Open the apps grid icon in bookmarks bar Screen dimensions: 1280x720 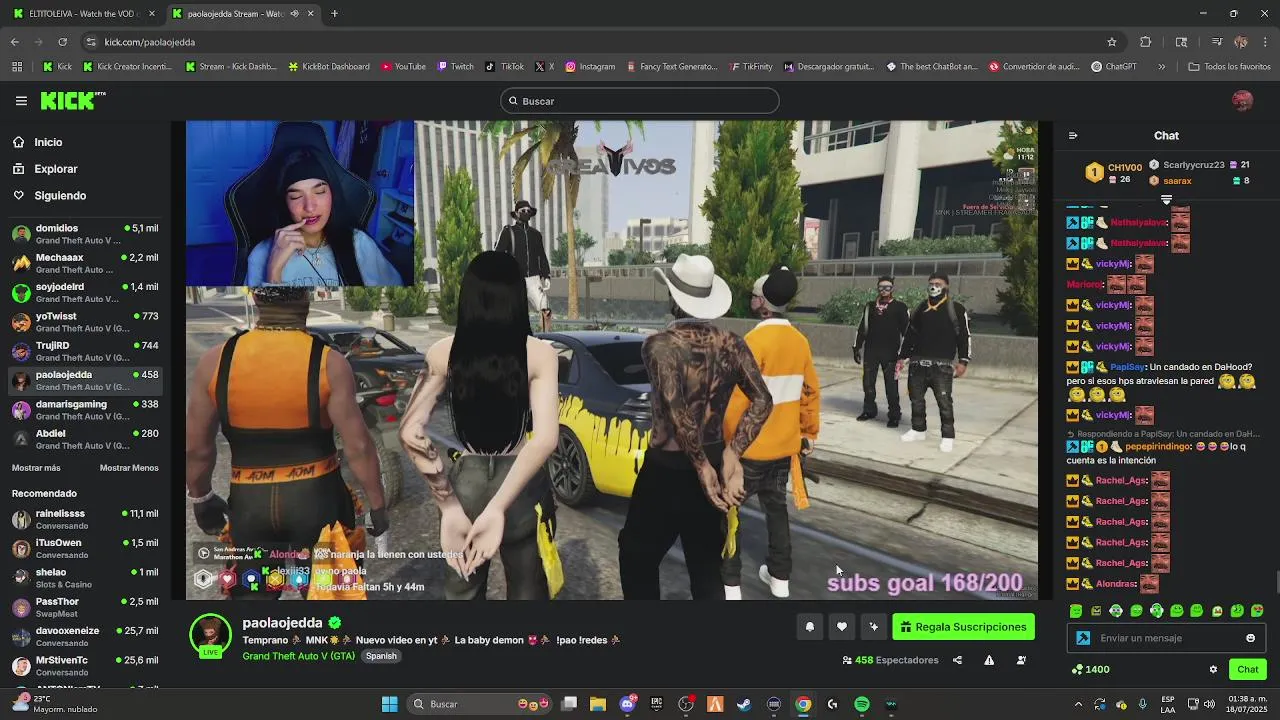pos(16,67)
